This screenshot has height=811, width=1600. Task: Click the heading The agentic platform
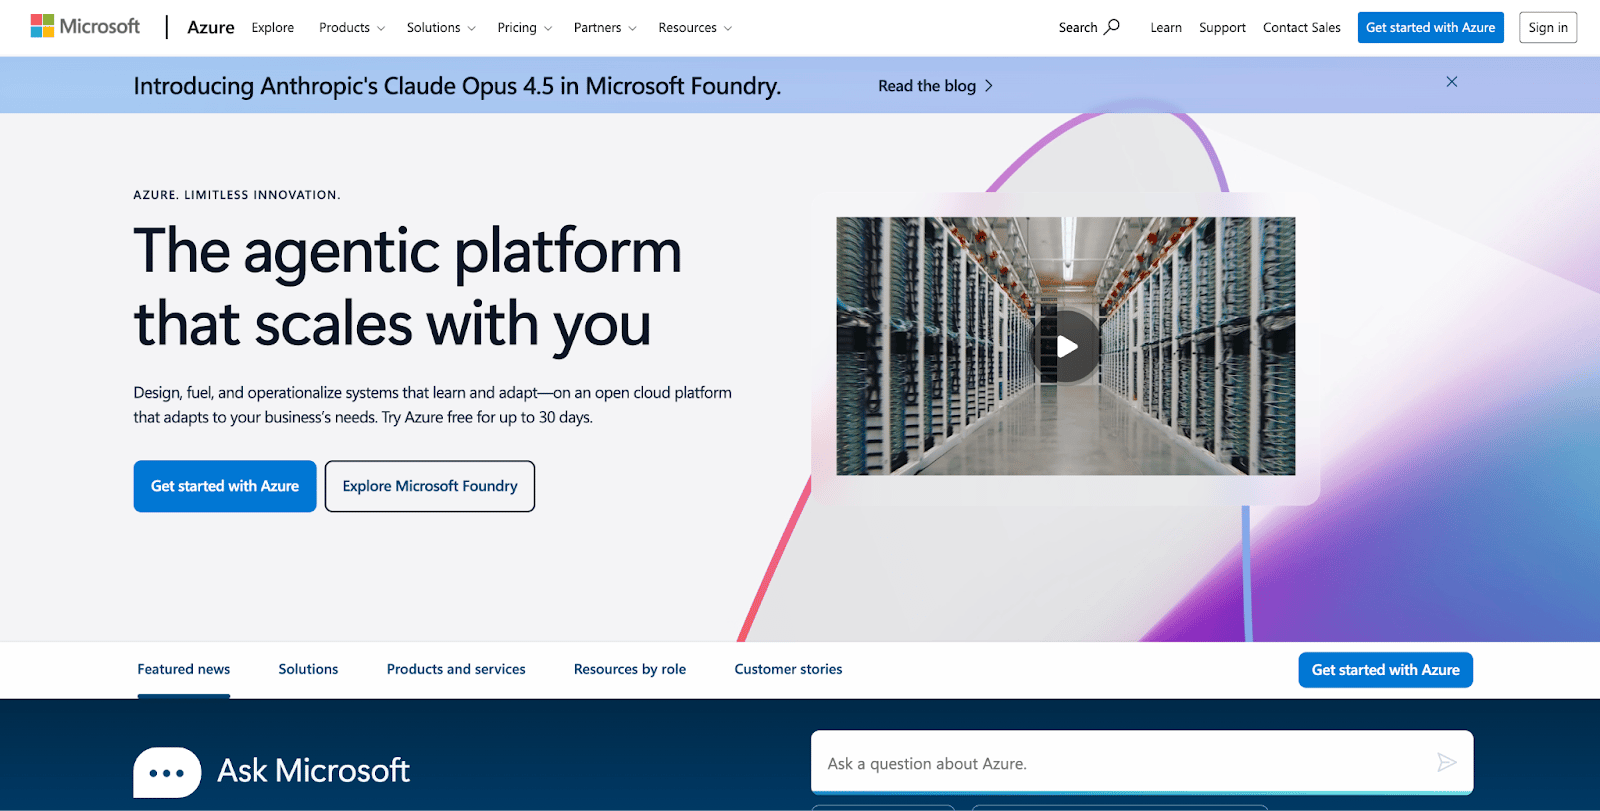408,287
